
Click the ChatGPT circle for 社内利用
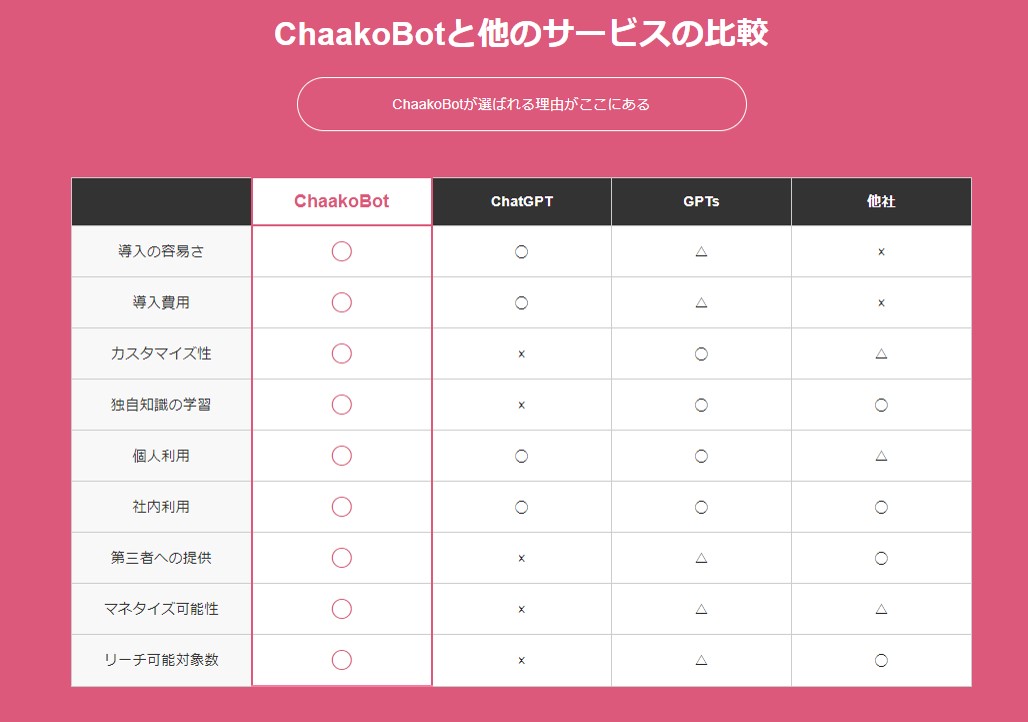click(521, 507)
